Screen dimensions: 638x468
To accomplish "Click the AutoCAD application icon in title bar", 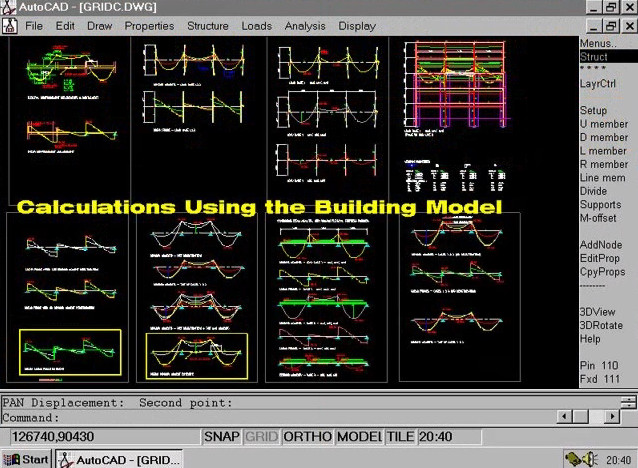I will coord(9,8).
